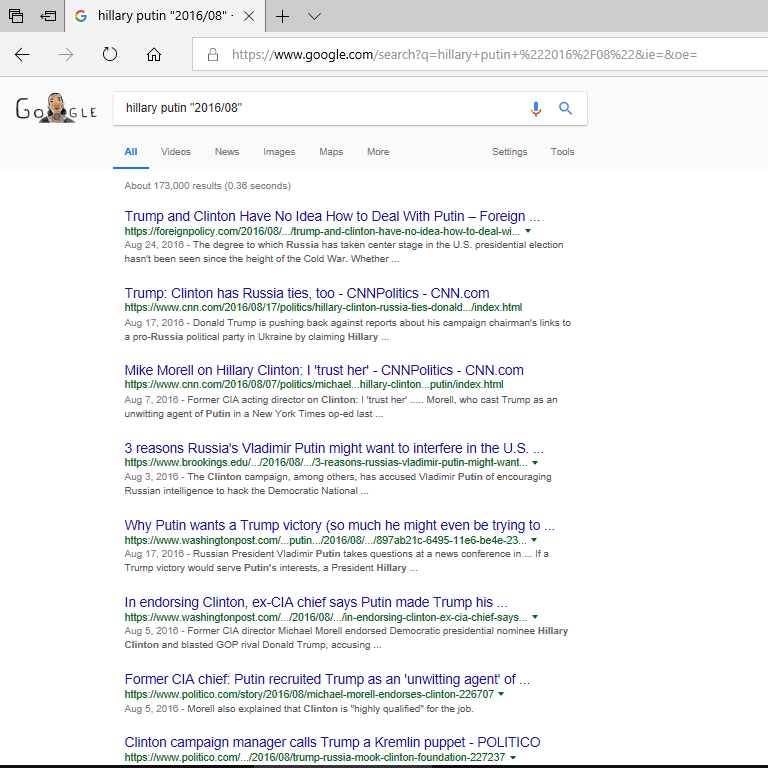Open 3 reasons Russia's Vladimir Putin result
Viewport: 768px width, 768px height.
[x=334, y=448]
